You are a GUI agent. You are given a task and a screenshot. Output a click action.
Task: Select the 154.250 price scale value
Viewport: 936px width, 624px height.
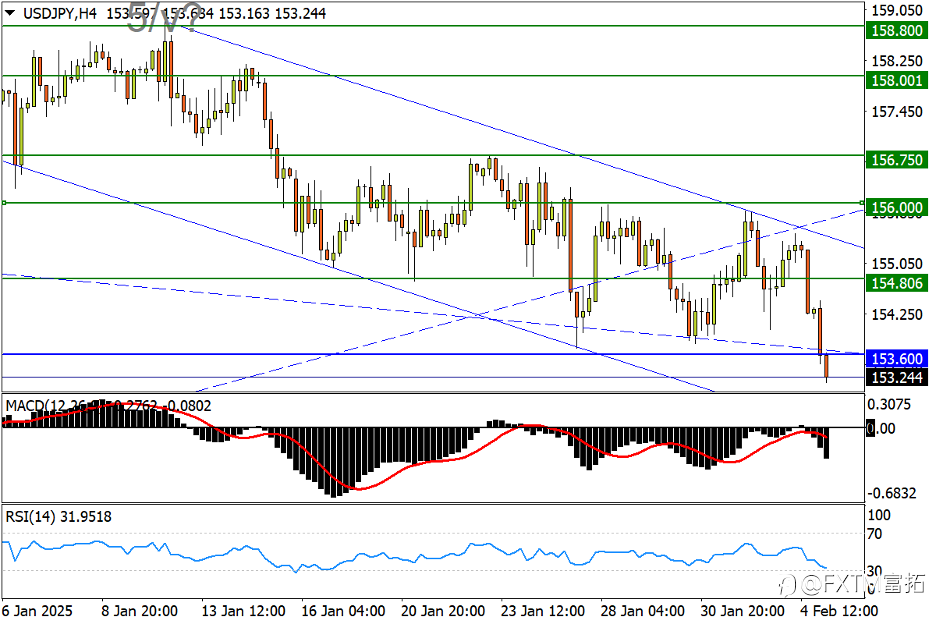point(897,314)
